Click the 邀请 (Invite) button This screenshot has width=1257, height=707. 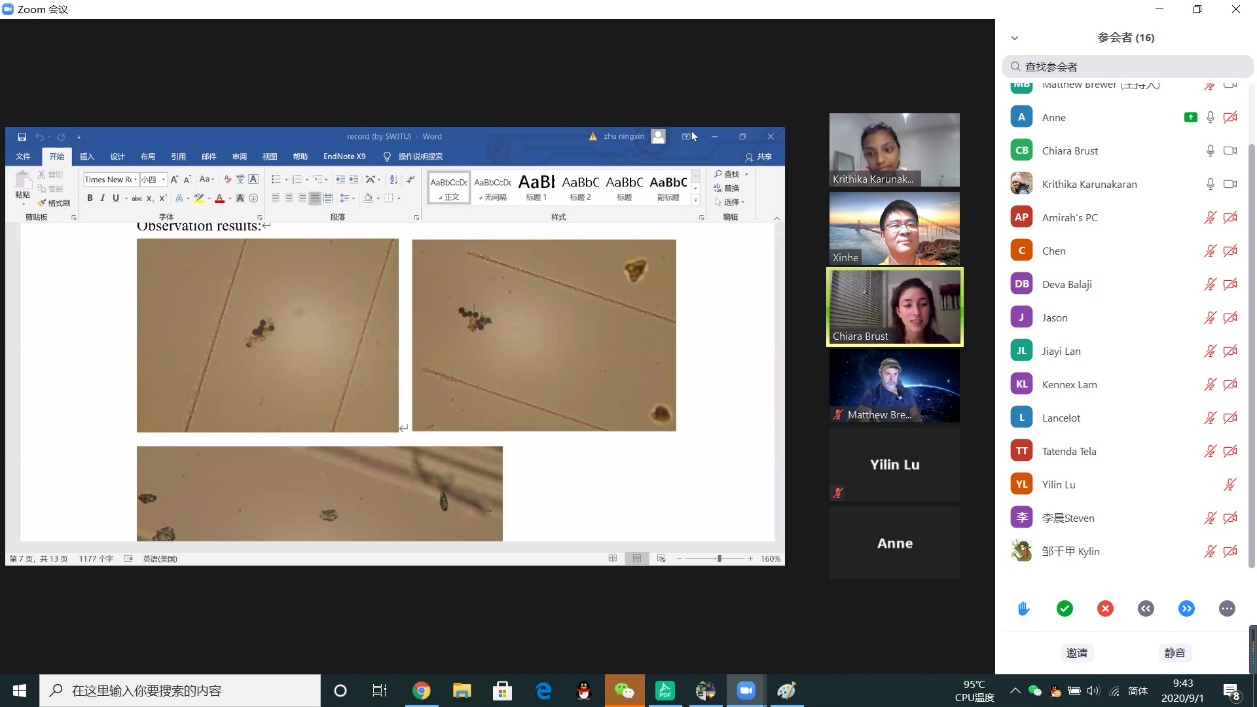tap(1076, 653)
